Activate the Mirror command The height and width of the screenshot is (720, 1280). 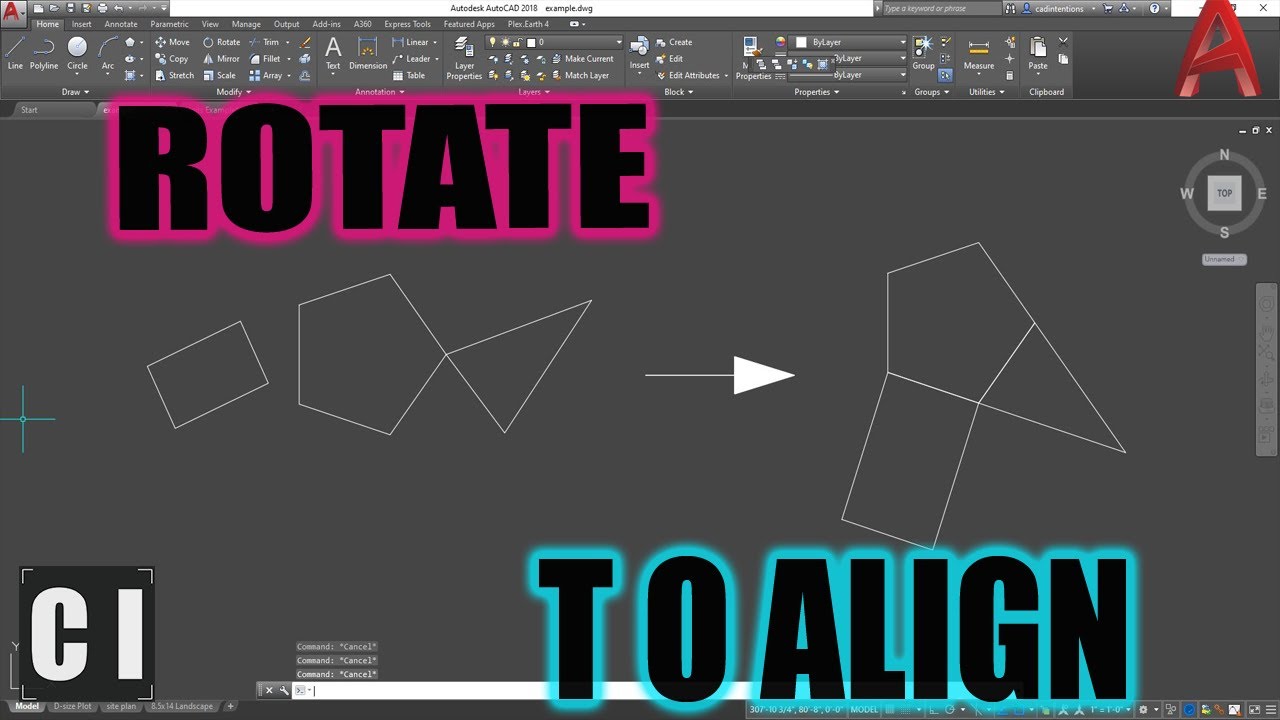click(221, 59)
